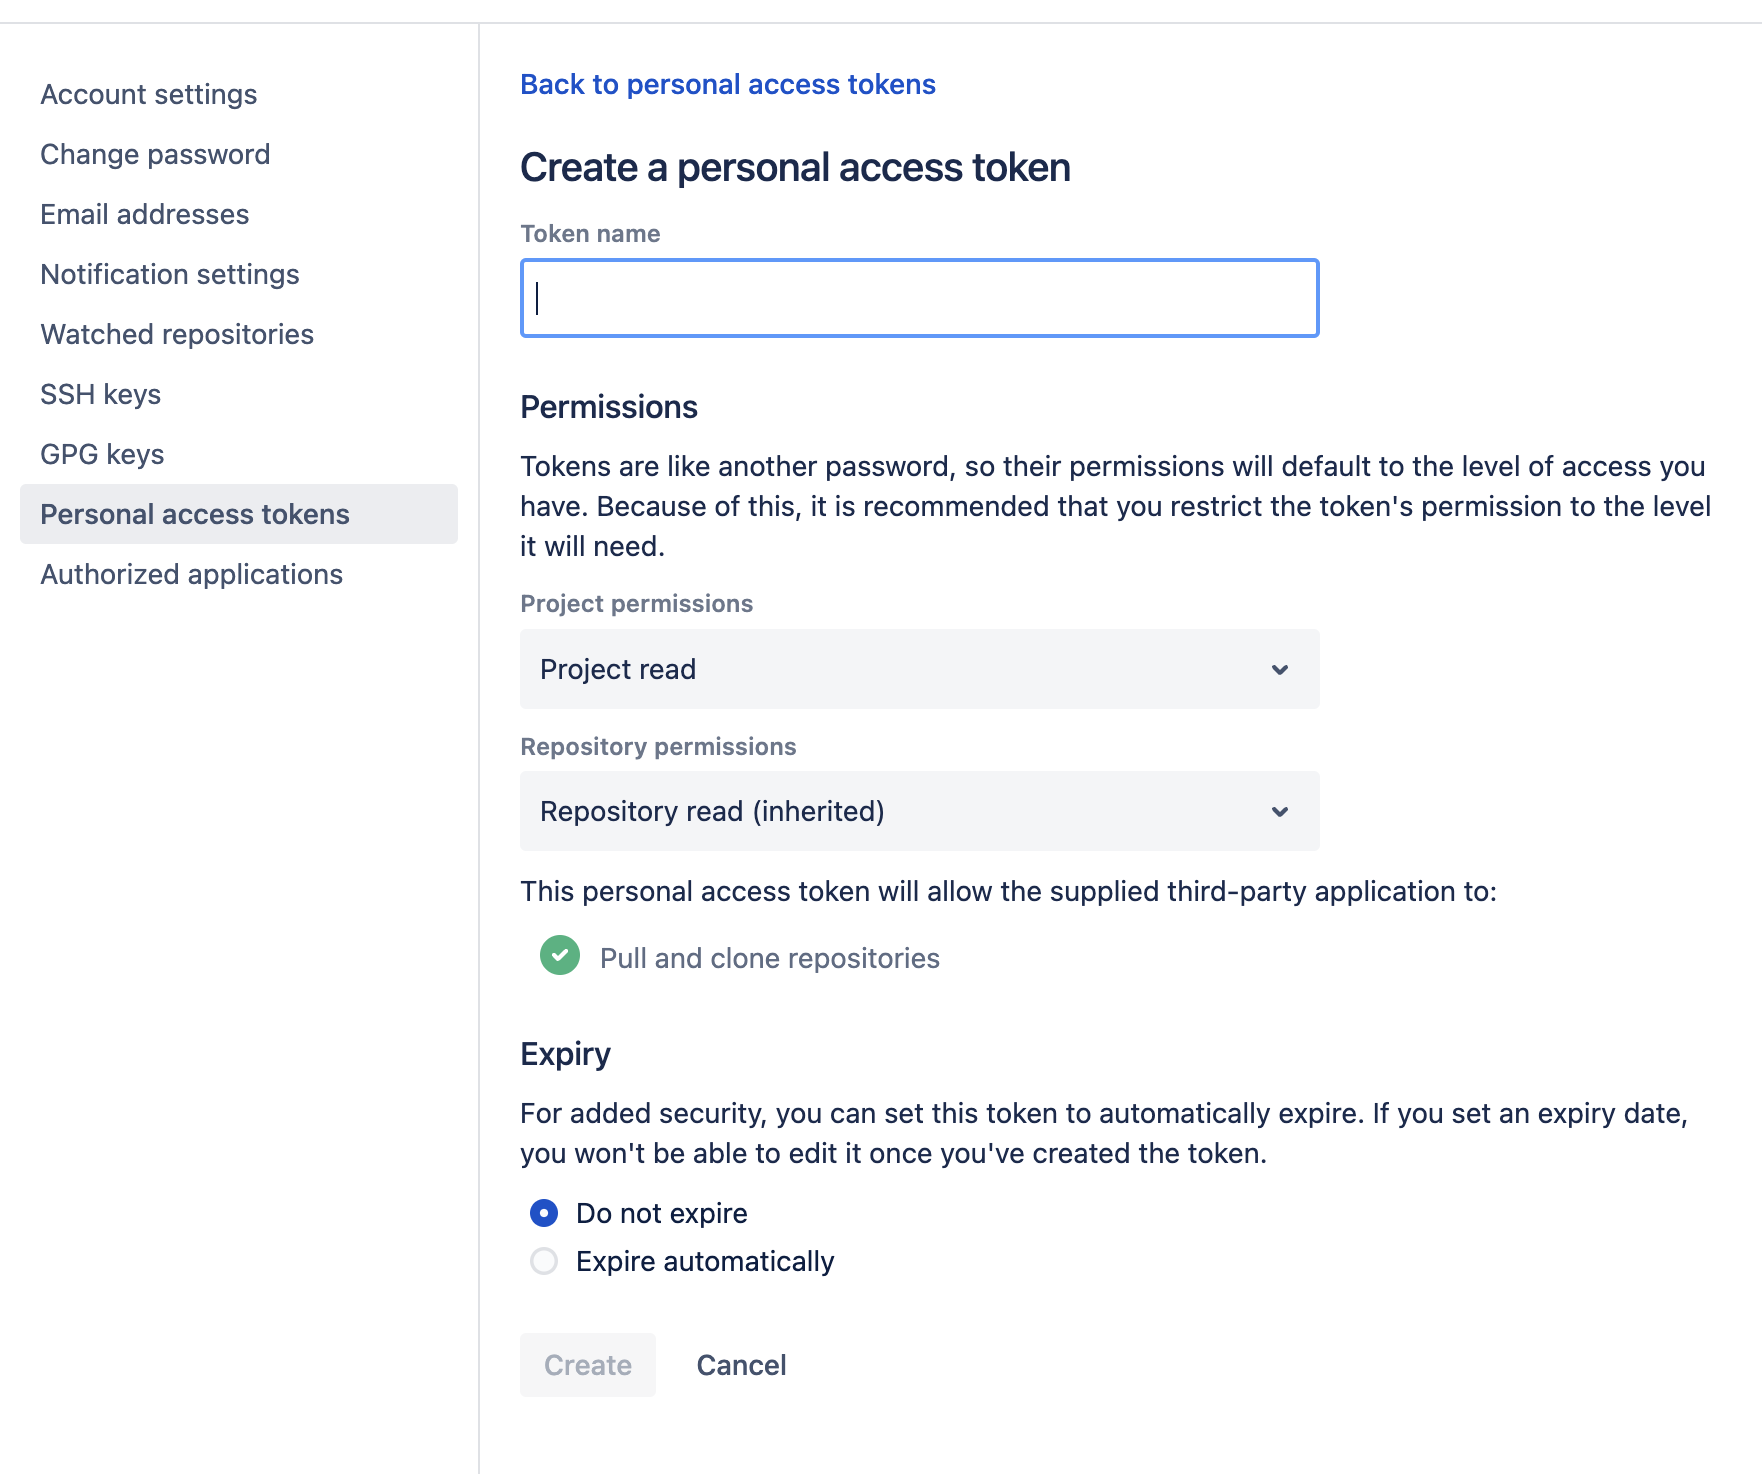1762x1474 pixels.
Task: Open Account settings from the sidebar
Action: click(x=148, y=93)
